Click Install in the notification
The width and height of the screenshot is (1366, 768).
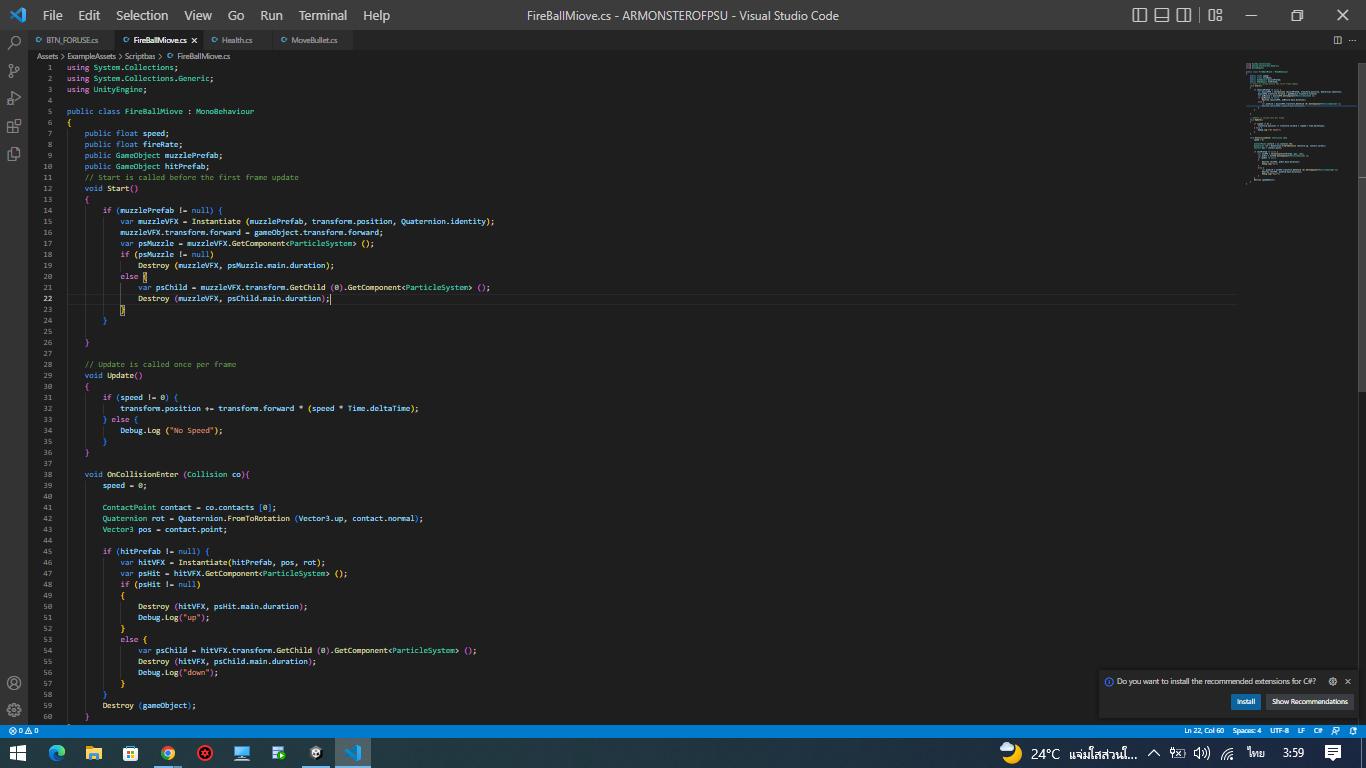pyautogui.click(x=1246, y=702)
